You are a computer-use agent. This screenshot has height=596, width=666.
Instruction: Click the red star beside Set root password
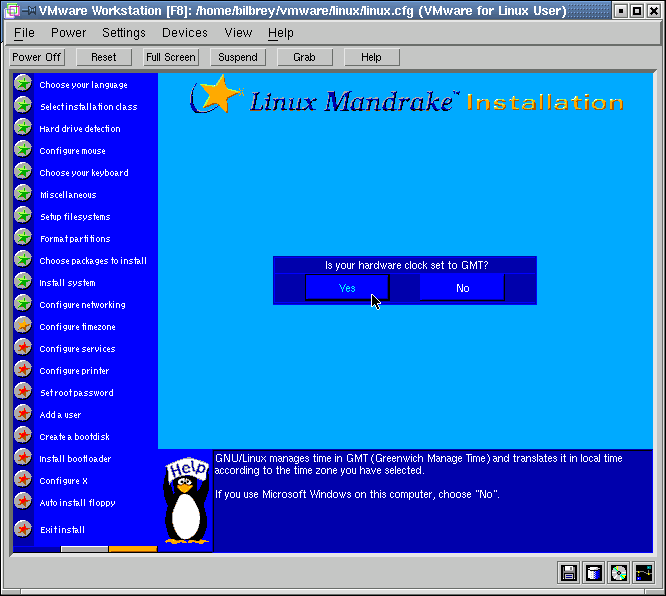point(23,392)
